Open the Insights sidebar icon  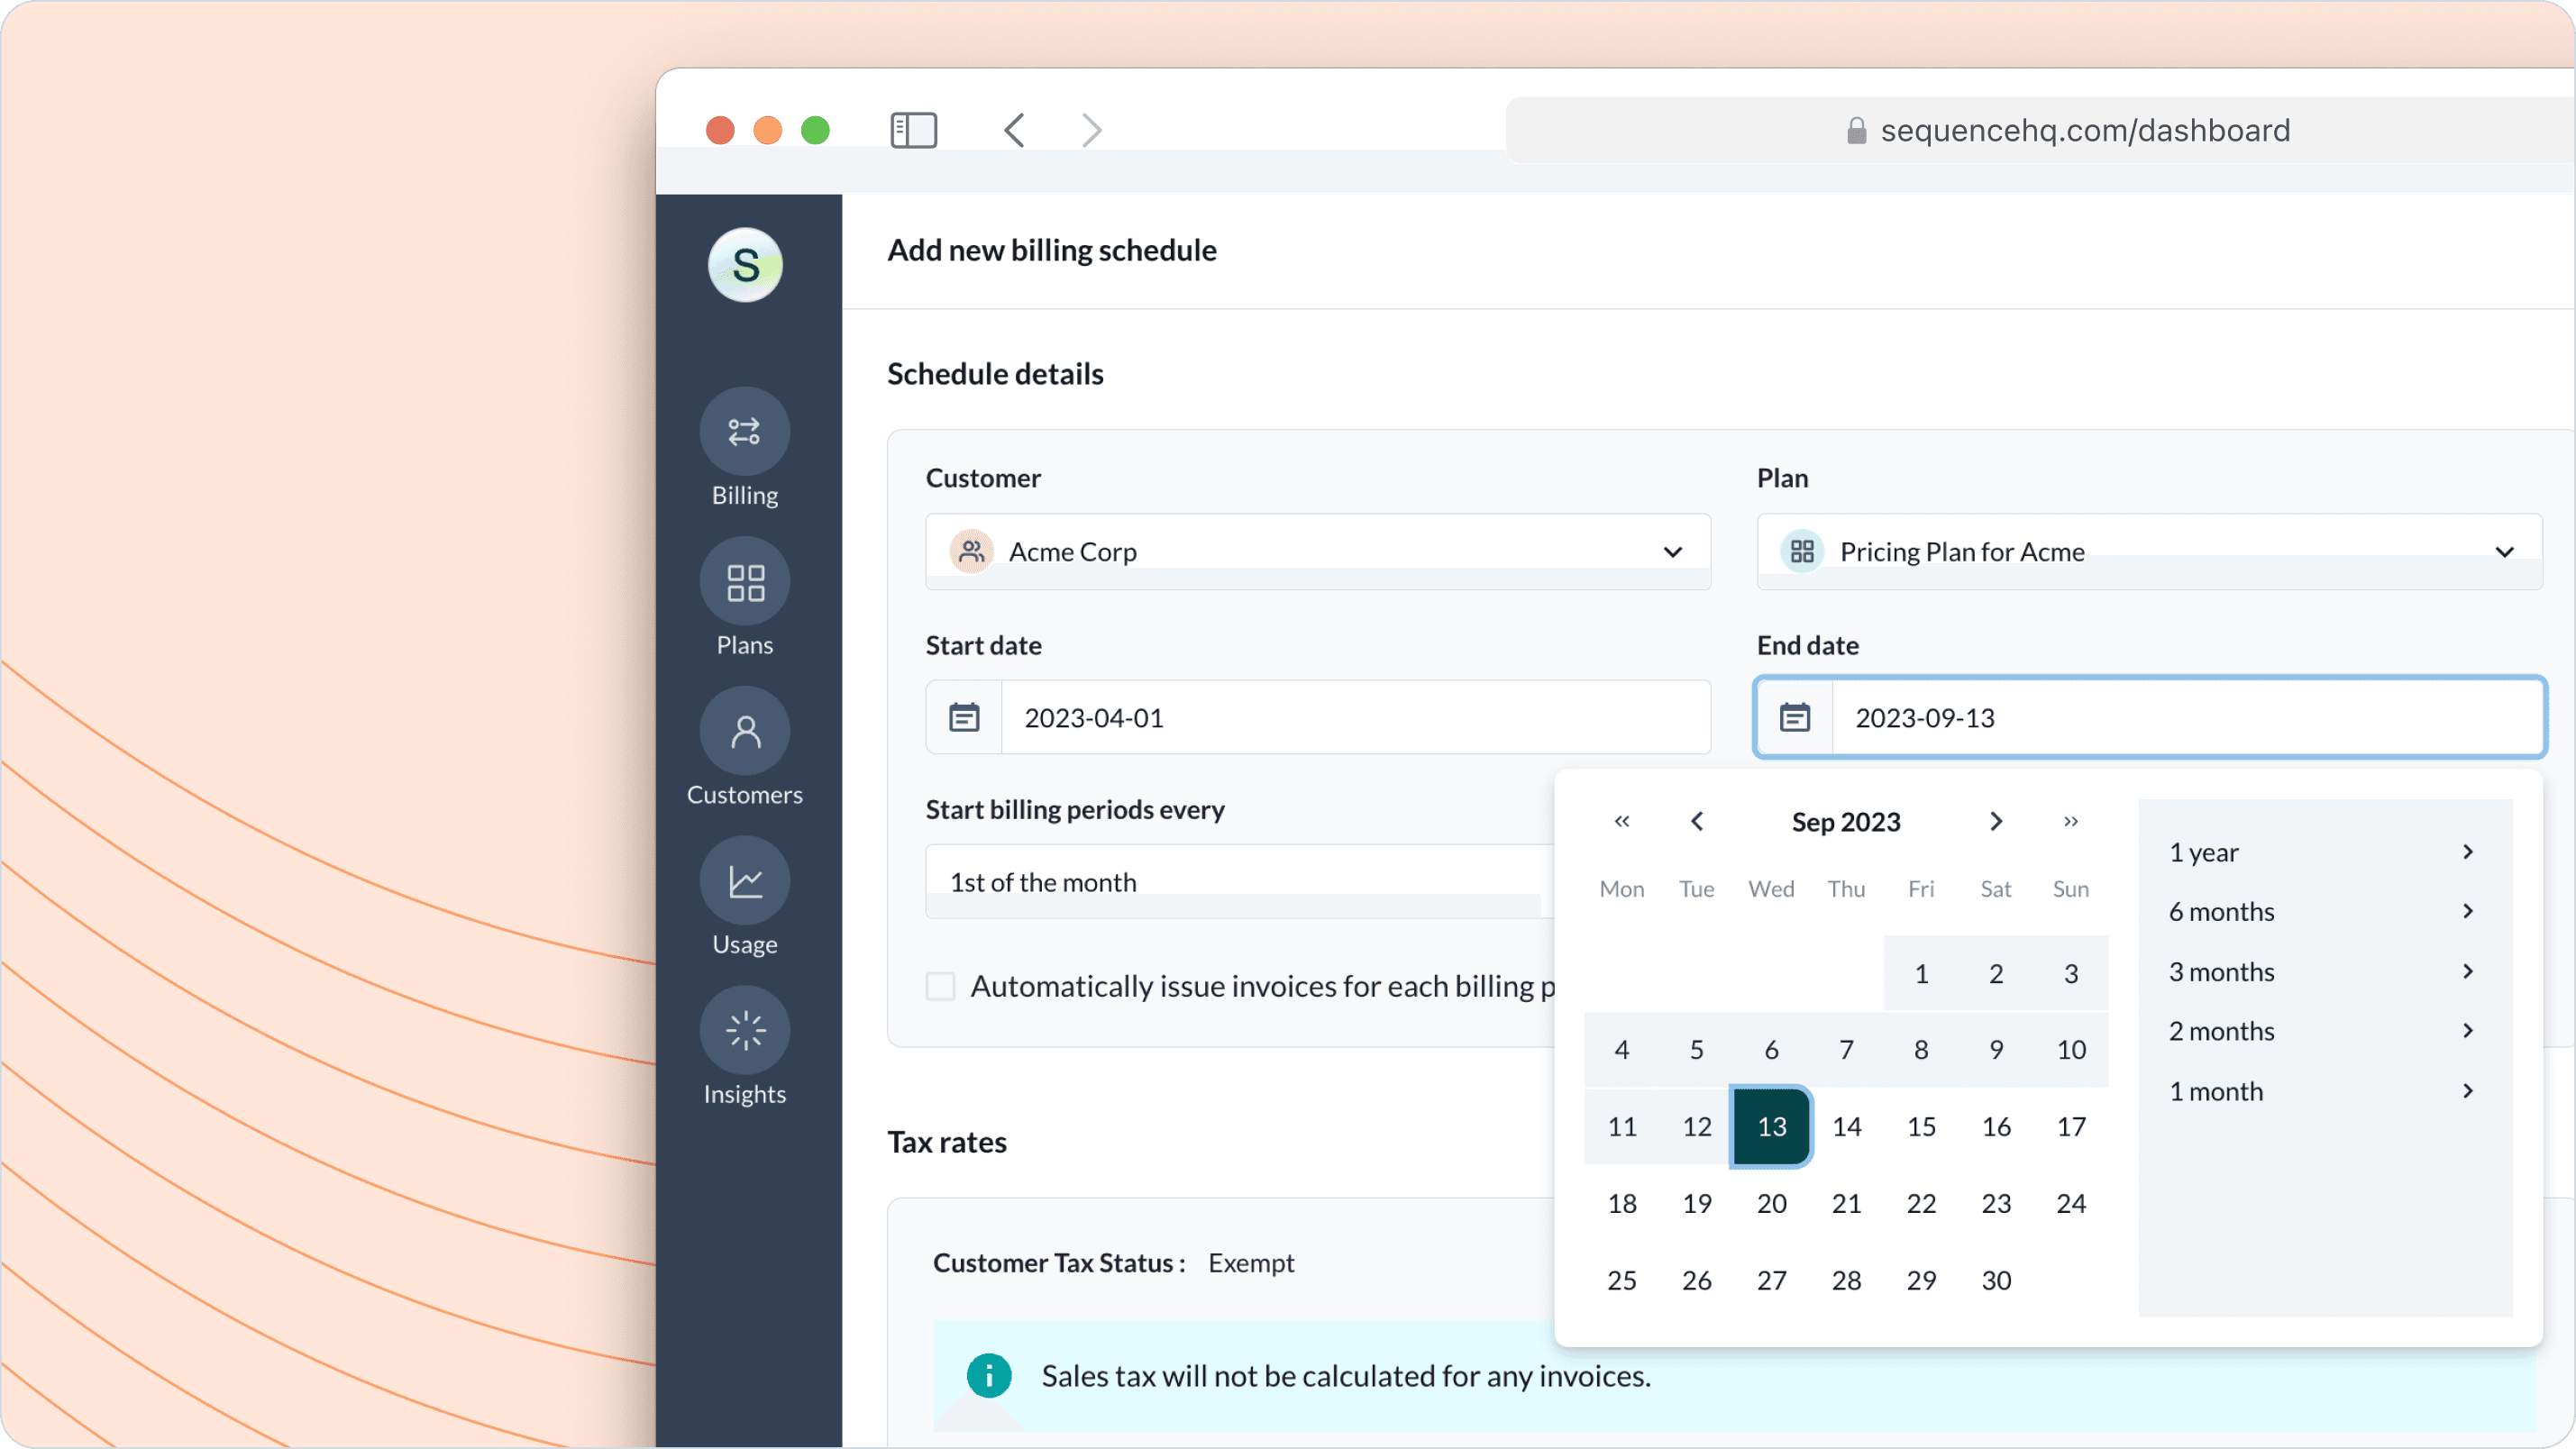tap(744, 1031)
